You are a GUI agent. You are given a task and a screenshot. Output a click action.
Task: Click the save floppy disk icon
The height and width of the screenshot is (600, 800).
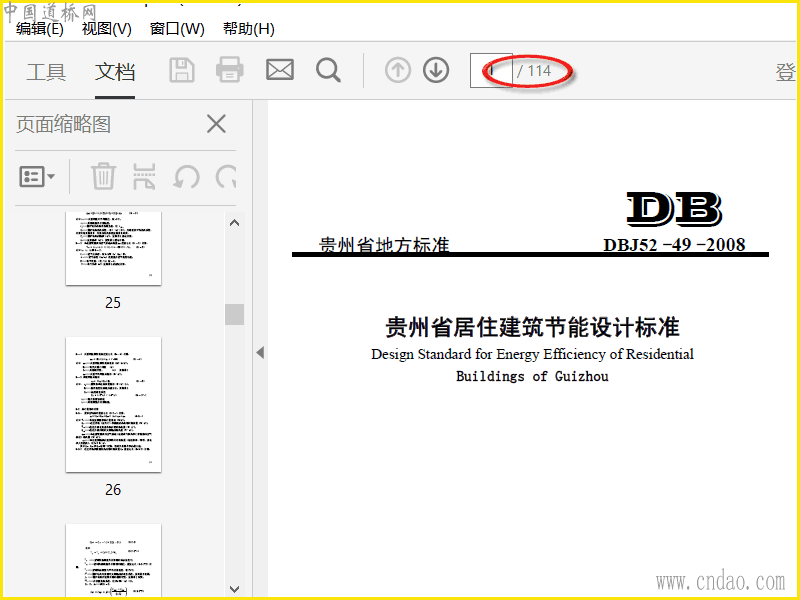point(182,70)
